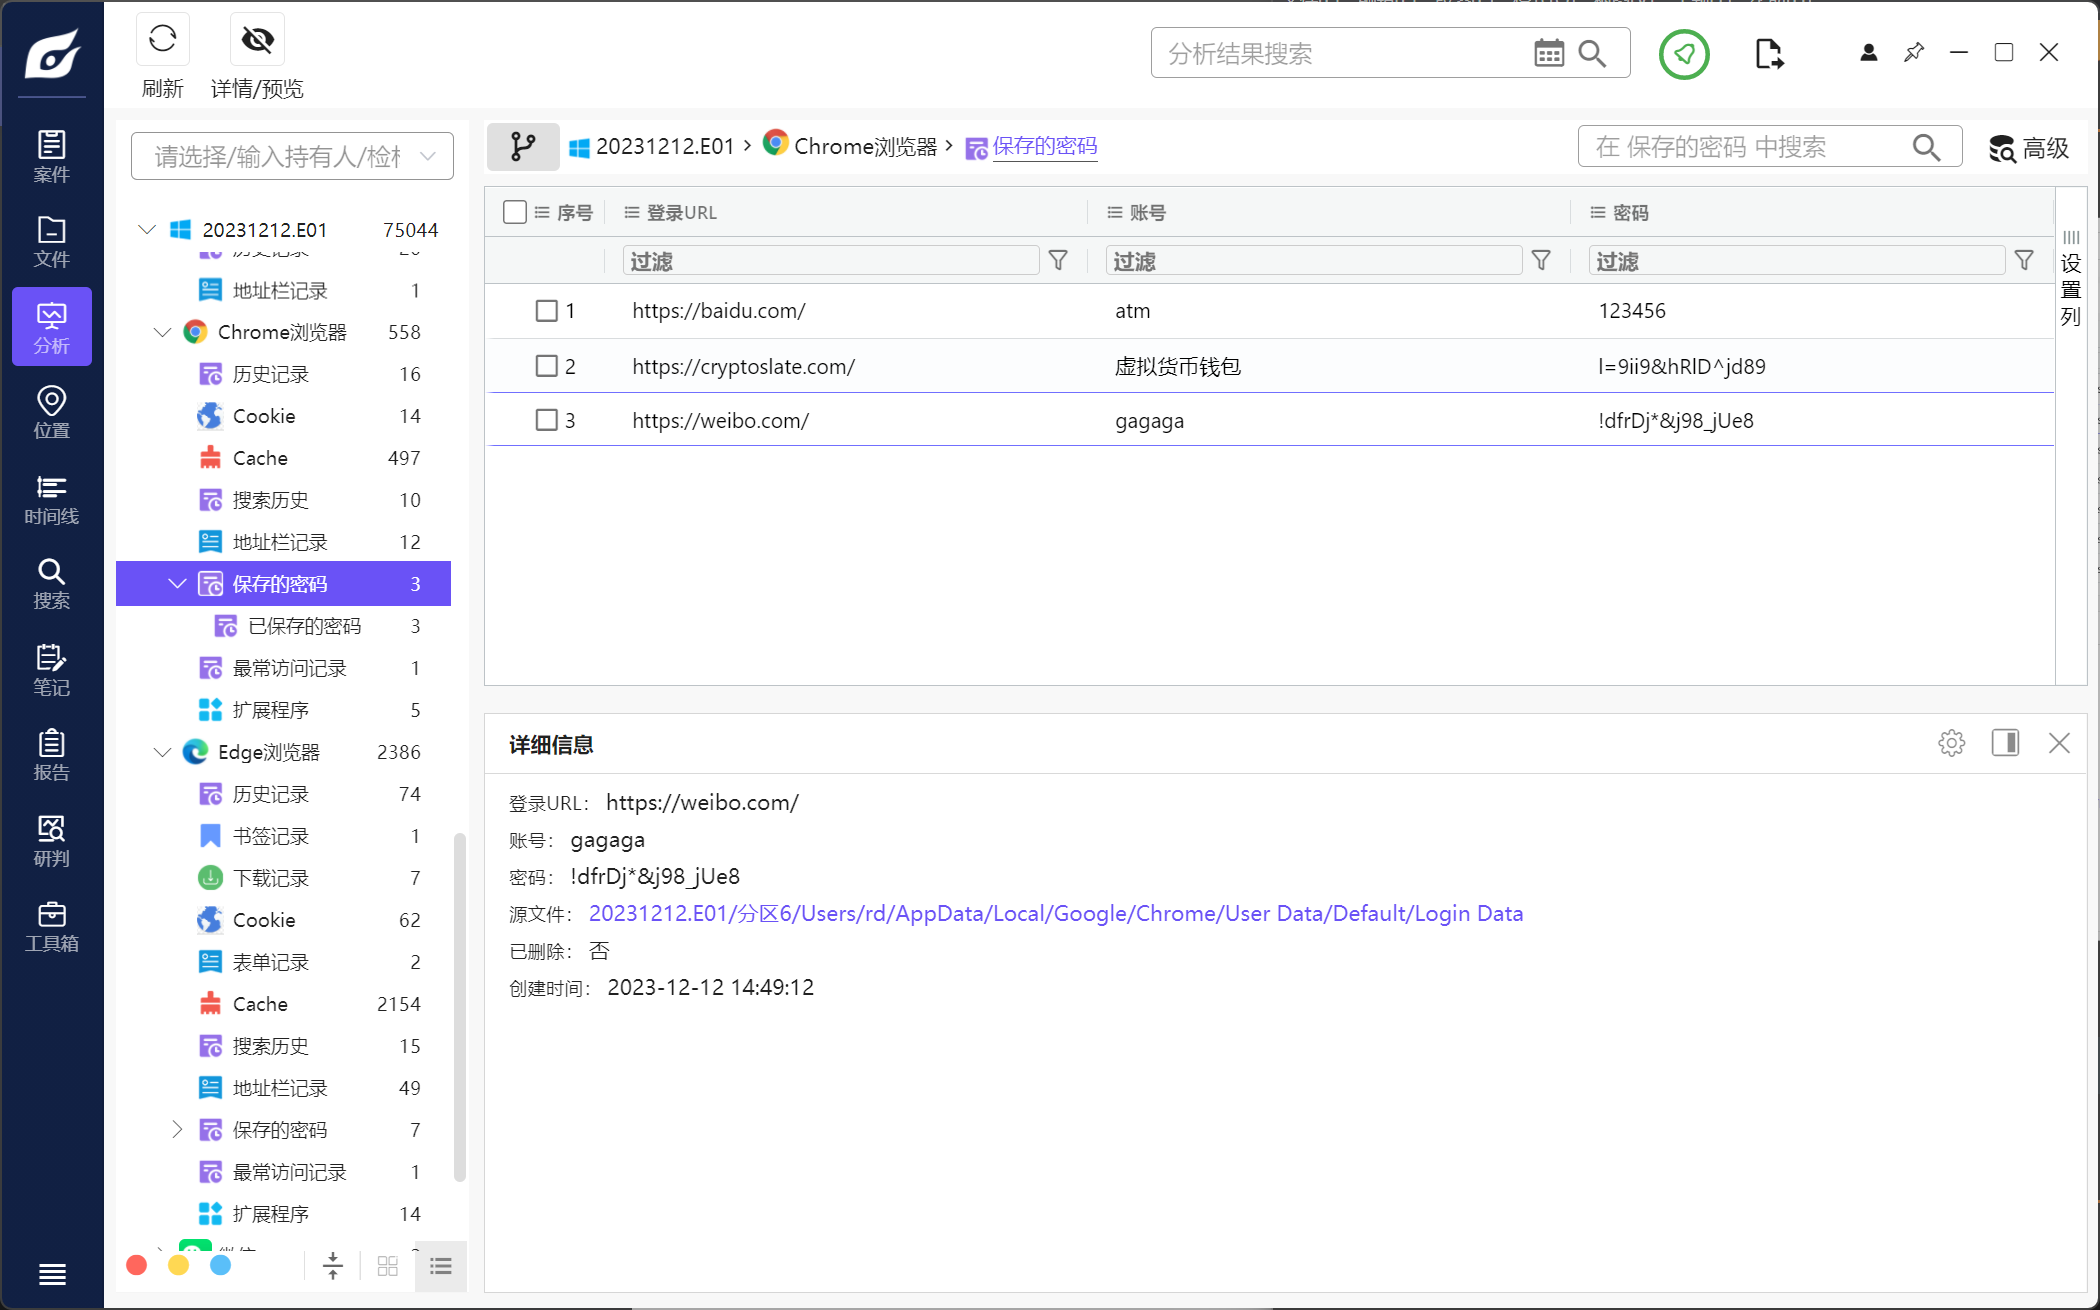This screenshot has height=1310, width=2100.
Task: Switch to the 报告 sidebar tab
Action: [x=51, y=755]
